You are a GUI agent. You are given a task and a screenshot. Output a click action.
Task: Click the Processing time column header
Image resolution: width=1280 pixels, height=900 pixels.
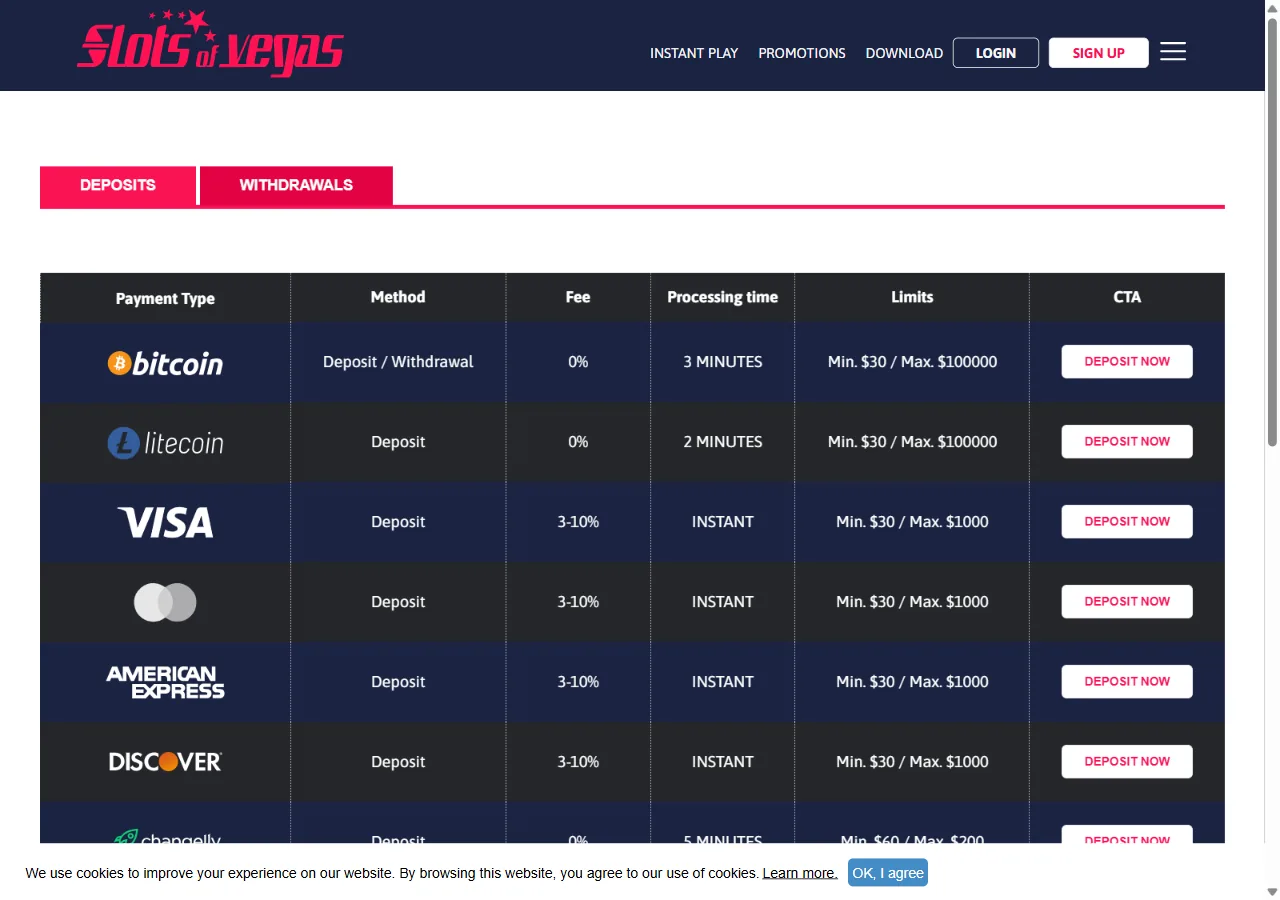(x=722, y=297)
